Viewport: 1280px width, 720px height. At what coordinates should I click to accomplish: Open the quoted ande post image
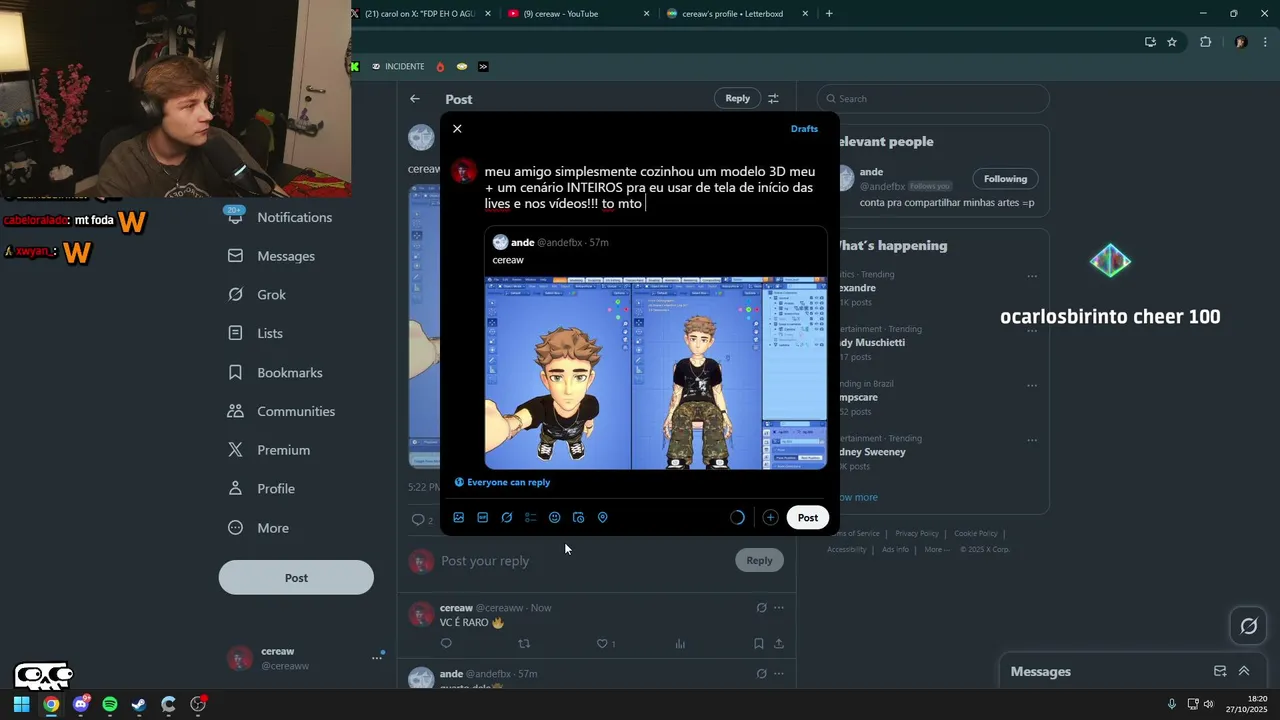pos(656,373)
